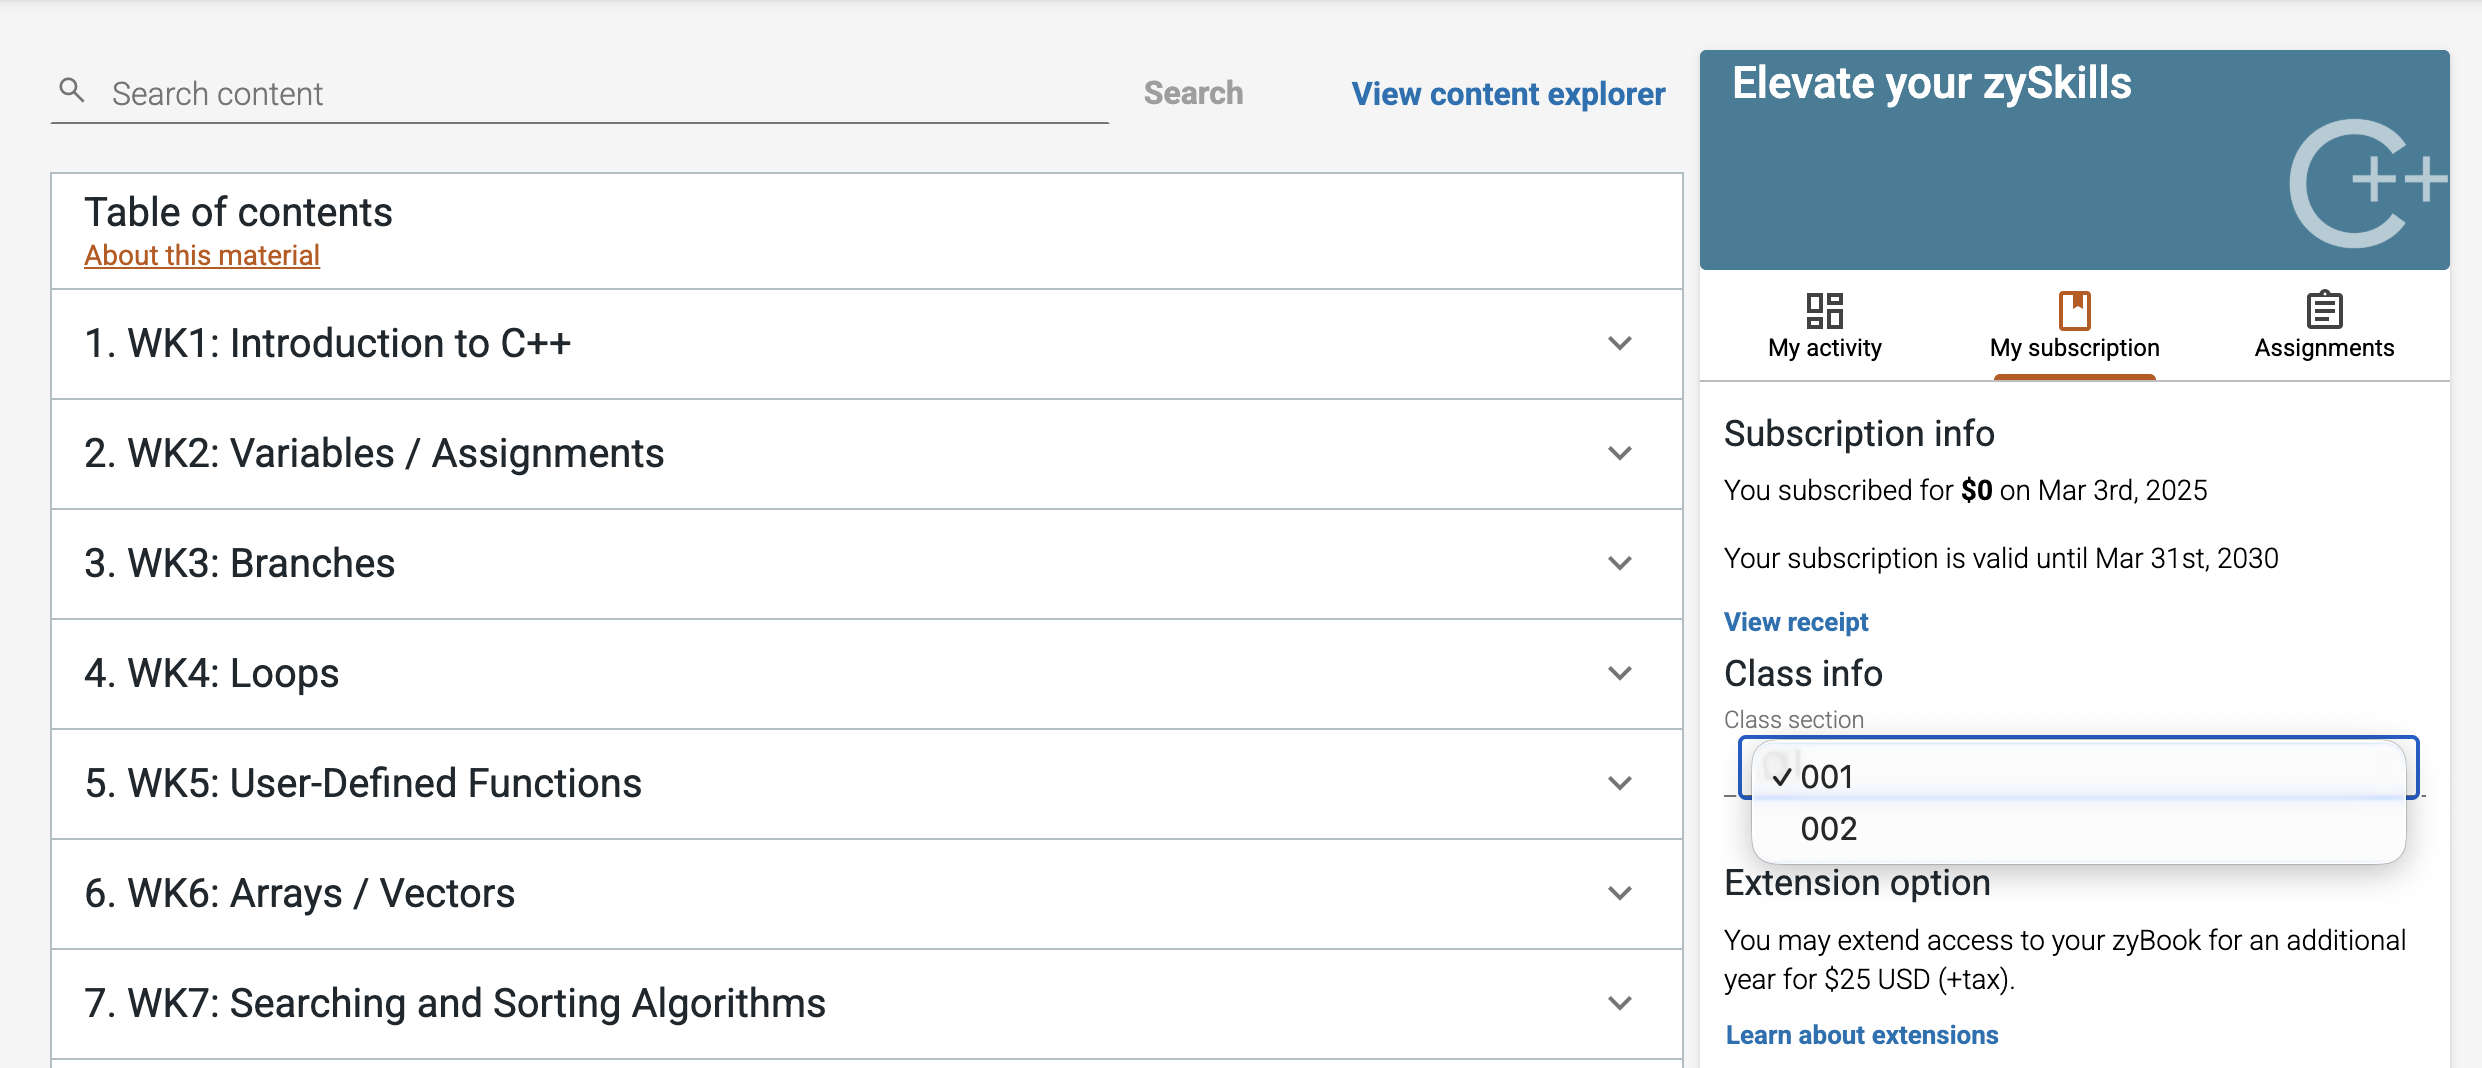
Task: Click the Table of contents heading
Action: (238, 212)
